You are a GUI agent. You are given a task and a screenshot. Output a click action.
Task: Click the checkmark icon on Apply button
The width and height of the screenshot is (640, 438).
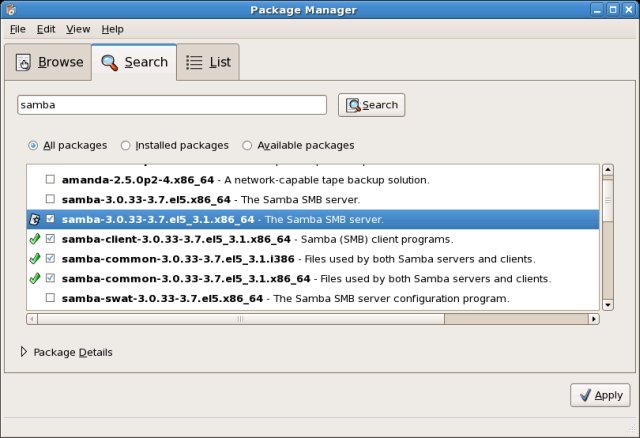click(x=585, y=395)
